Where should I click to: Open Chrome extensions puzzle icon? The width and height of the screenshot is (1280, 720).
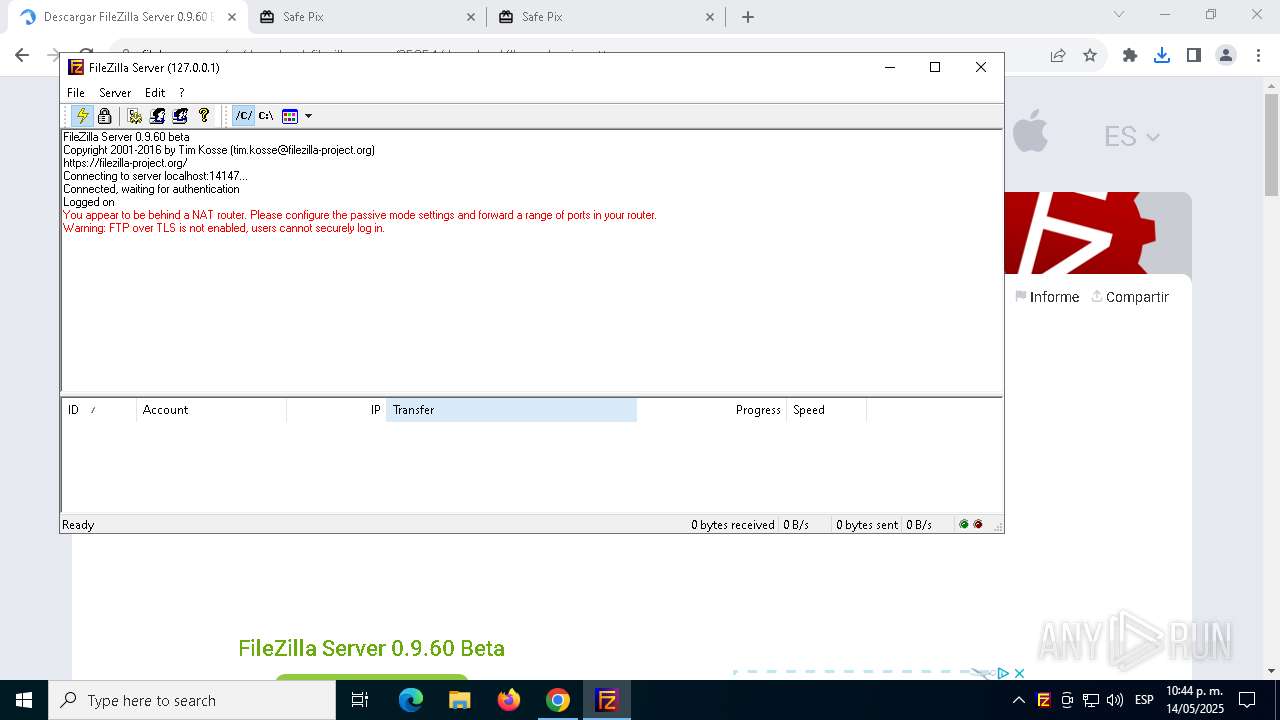(1130, 55)
